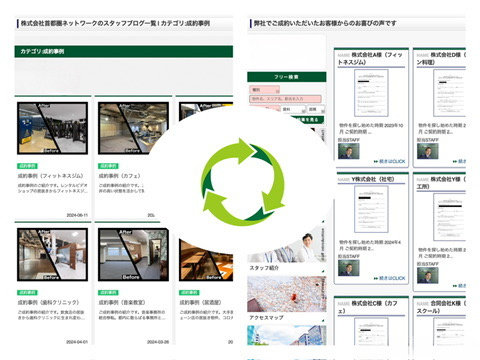480x360 pixels.
Task: Open the フィットネスジム before/after thumbnail
Action: click(53, 128)
